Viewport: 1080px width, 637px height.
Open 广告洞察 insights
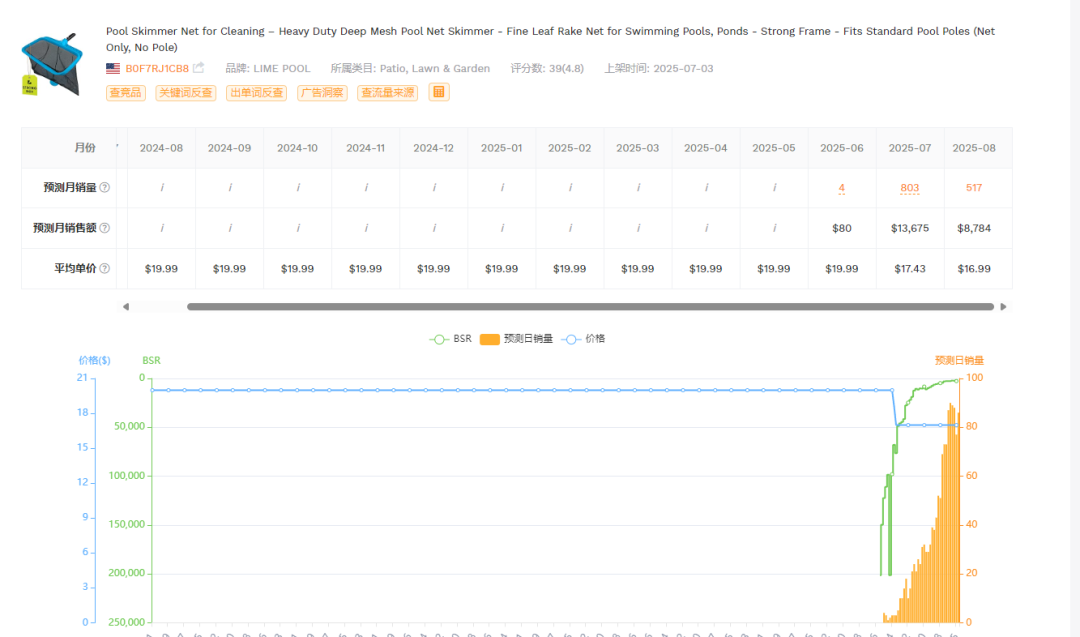322,93
